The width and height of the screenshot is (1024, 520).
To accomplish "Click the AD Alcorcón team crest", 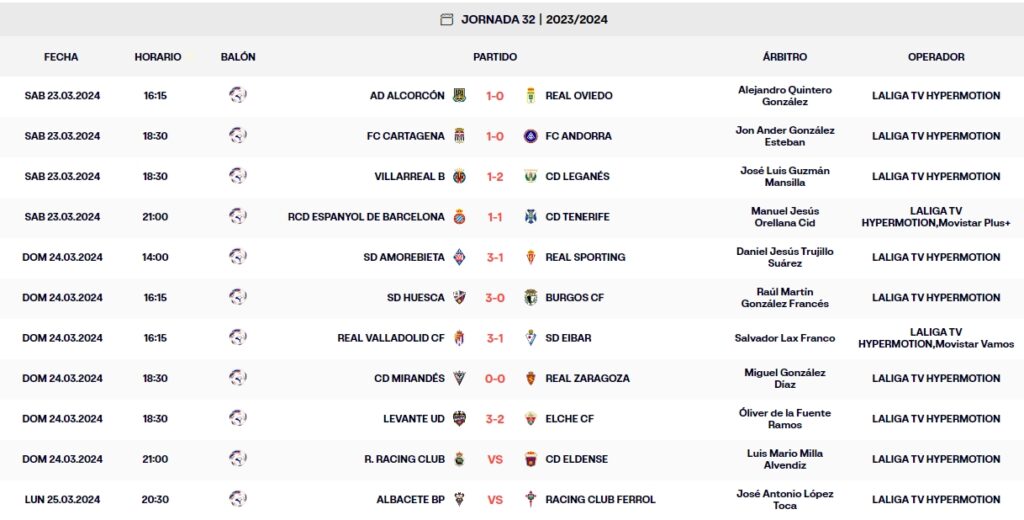I will (459, 96).
